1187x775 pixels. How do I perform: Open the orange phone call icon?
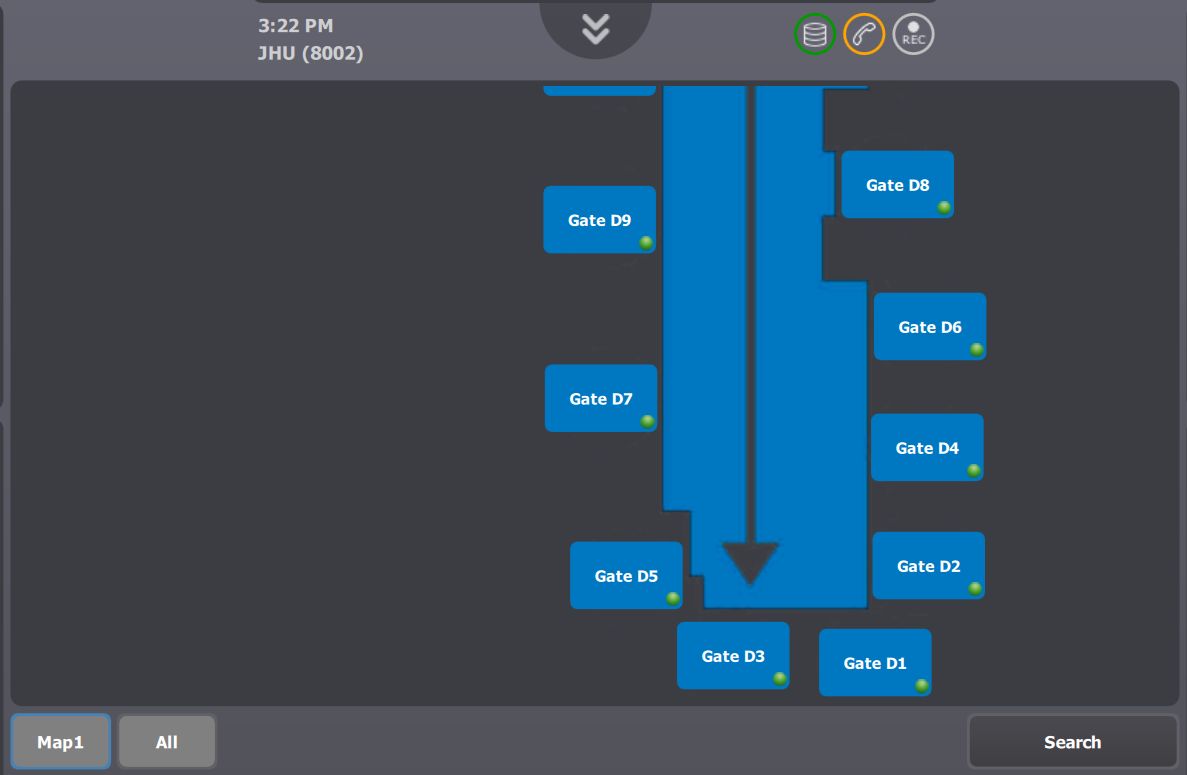tap(864, 34)
